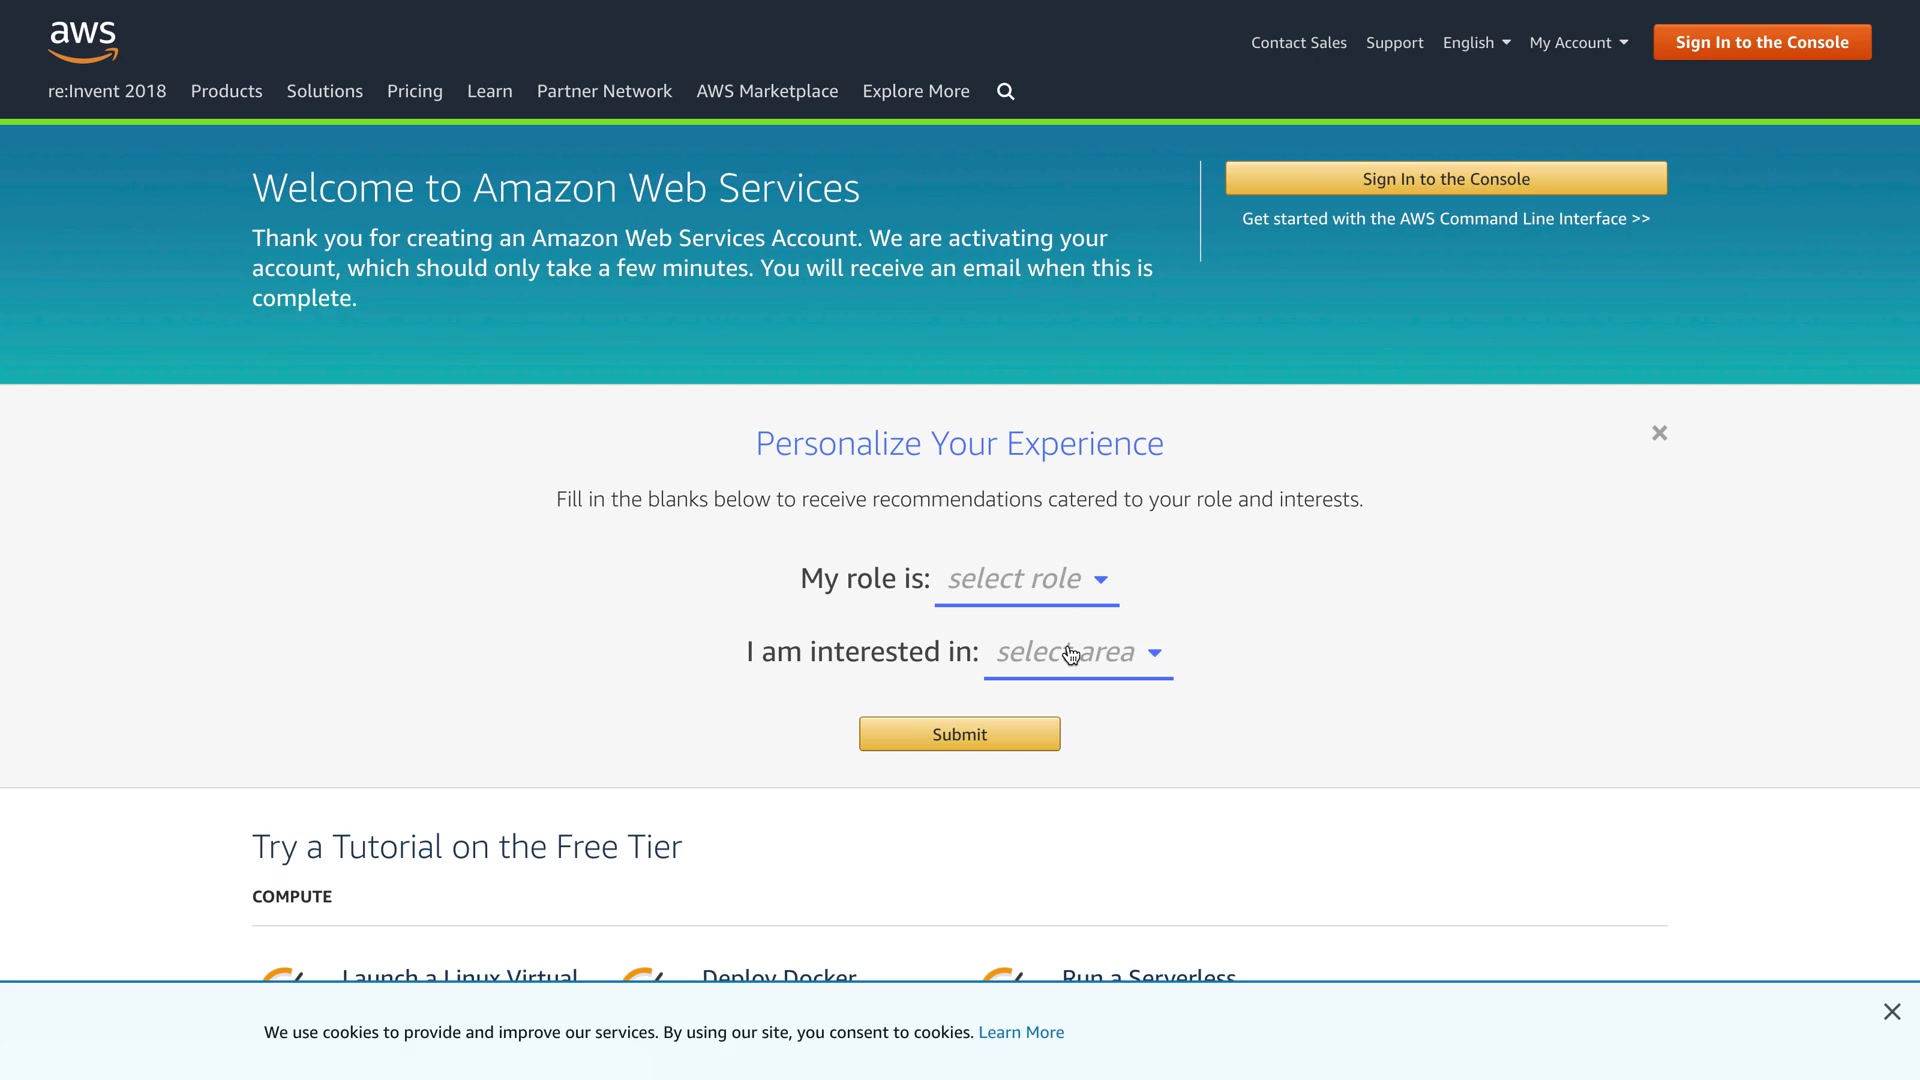Open the Solutions menu
This screenshot has height=1080, width=1920.
(324, 91)
